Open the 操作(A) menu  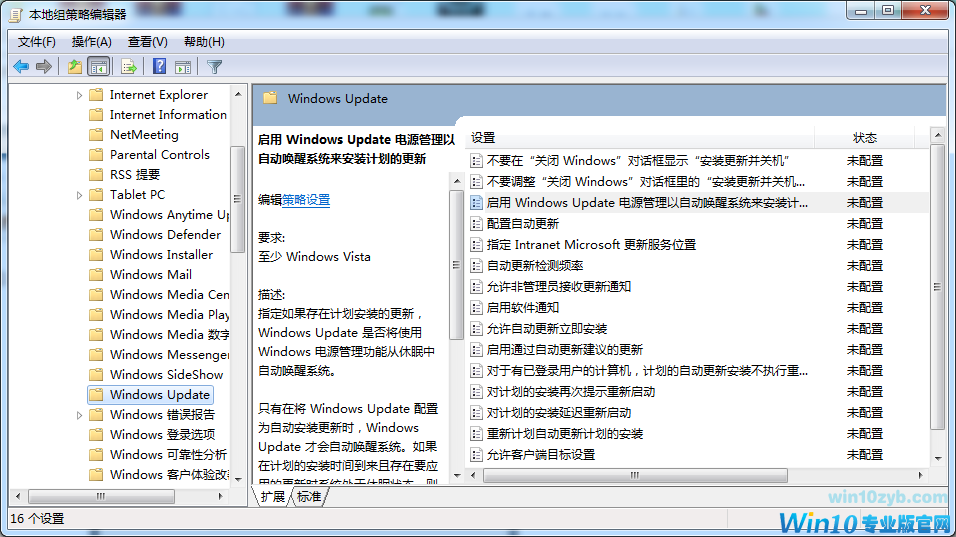click(x=92, y=42)
